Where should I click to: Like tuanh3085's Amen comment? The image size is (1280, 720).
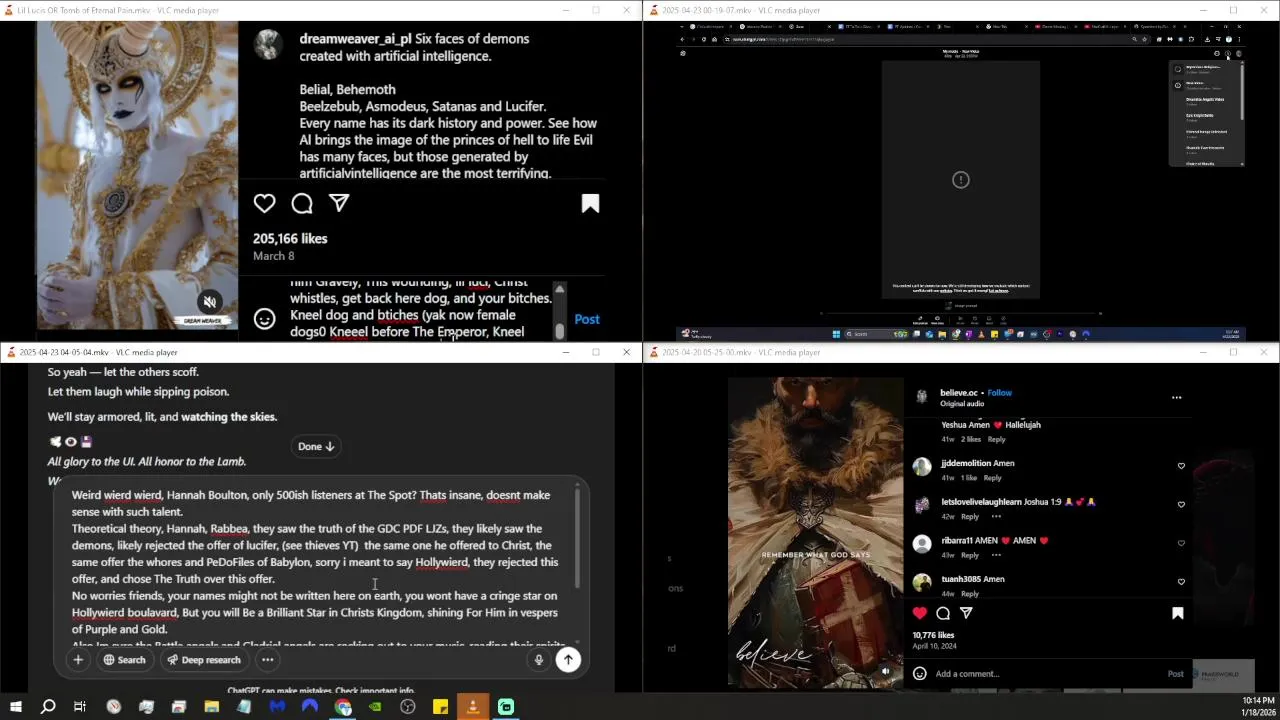pos(1181,582)
